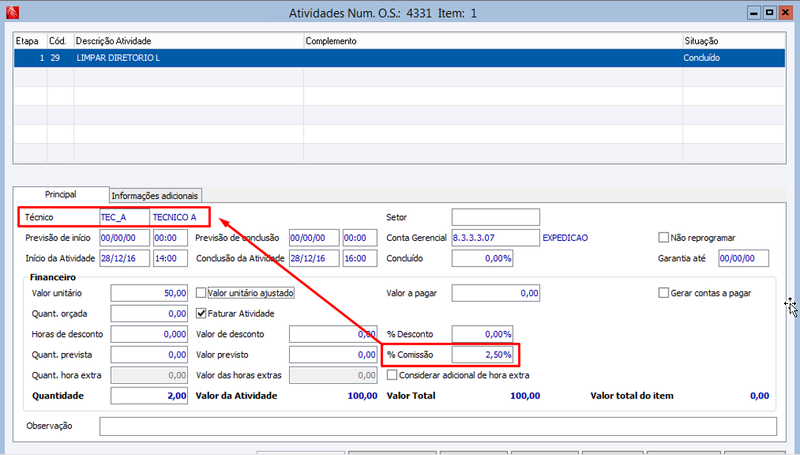Close the Atividades window
The width and height of the screenshot is (800, 455).
click(x=785, y=13)
